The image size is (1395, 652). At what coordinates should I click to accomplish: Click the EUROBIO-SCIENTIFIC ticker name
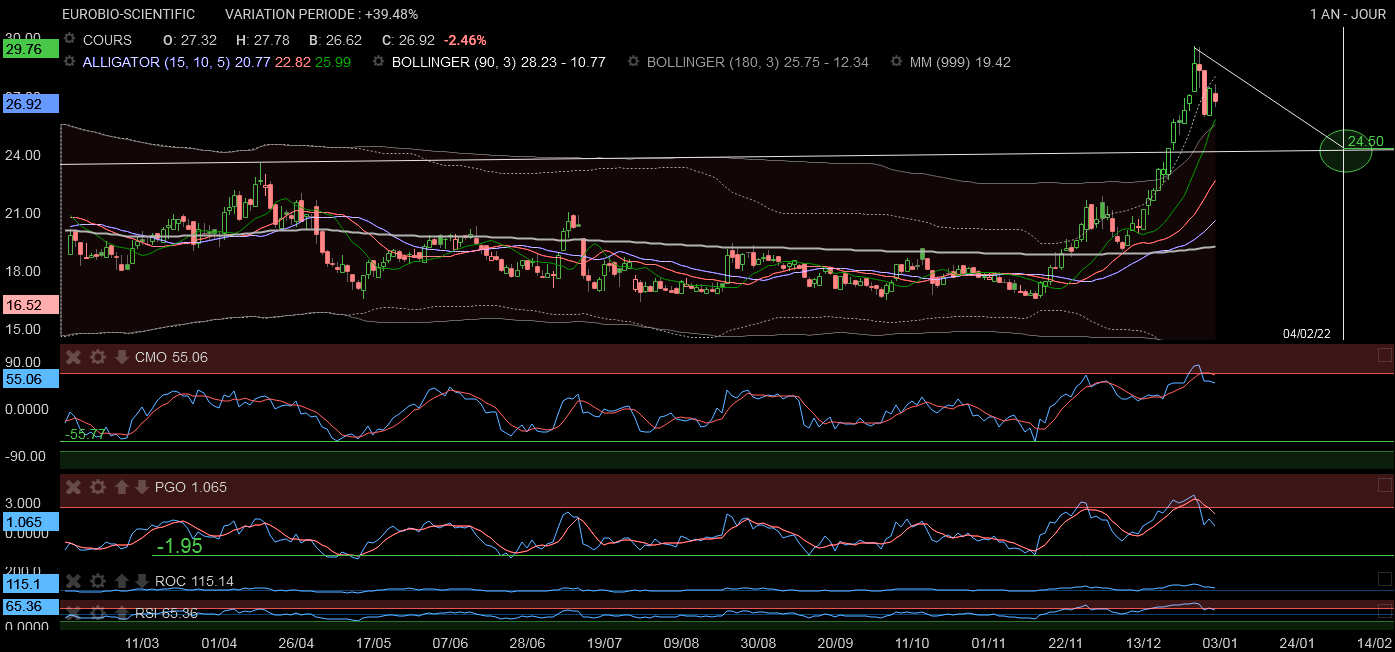129,14
